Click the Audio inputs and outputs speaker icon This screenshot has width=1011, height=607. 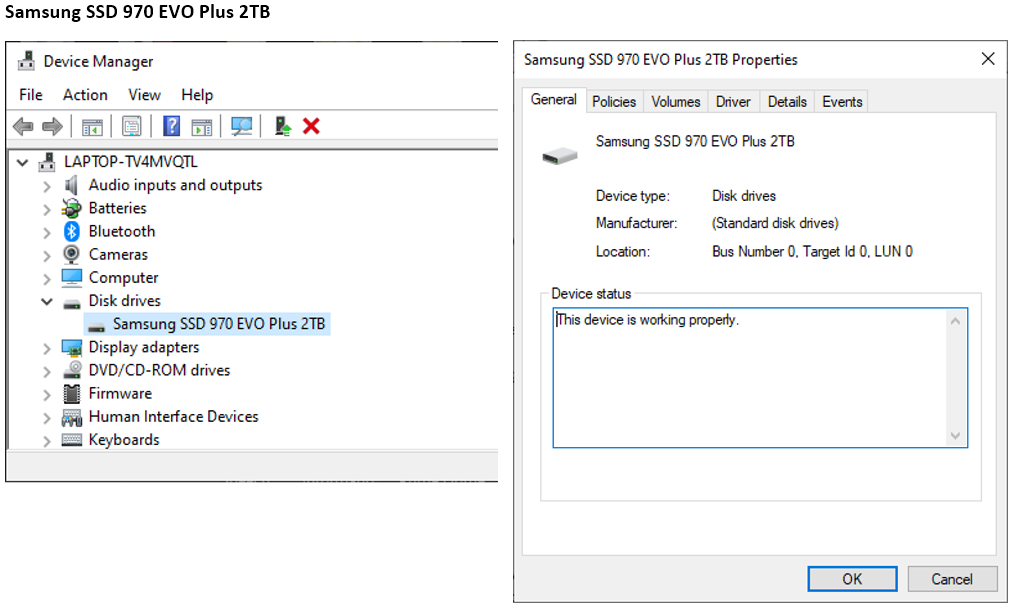coord(72,185)
